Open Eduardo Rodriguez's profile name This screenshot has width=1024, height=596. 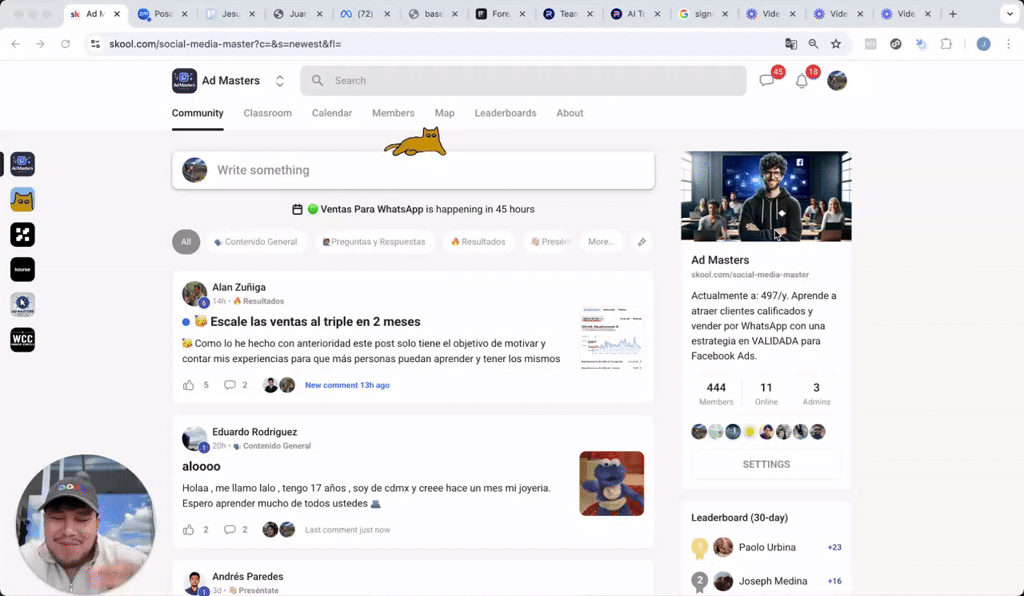pos(255,432)
